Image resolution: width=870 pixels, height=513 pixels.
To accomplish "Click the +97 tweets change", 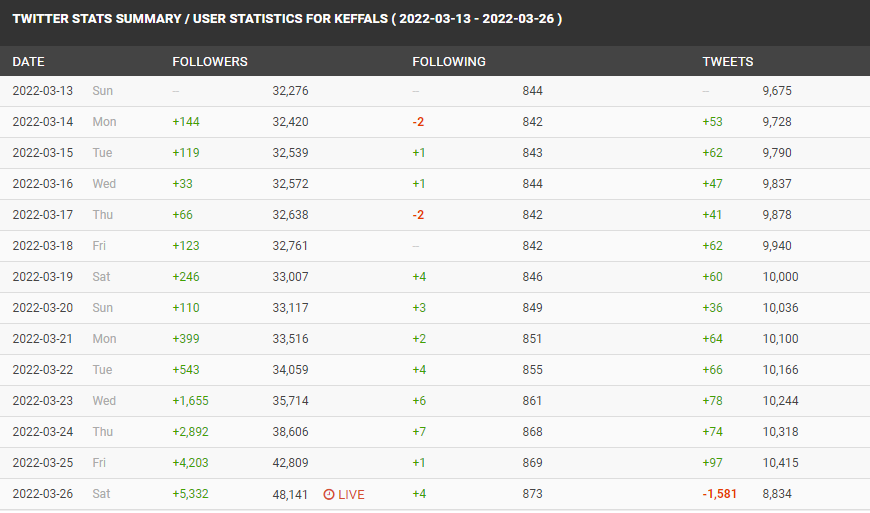I will (x=712, y=463).
